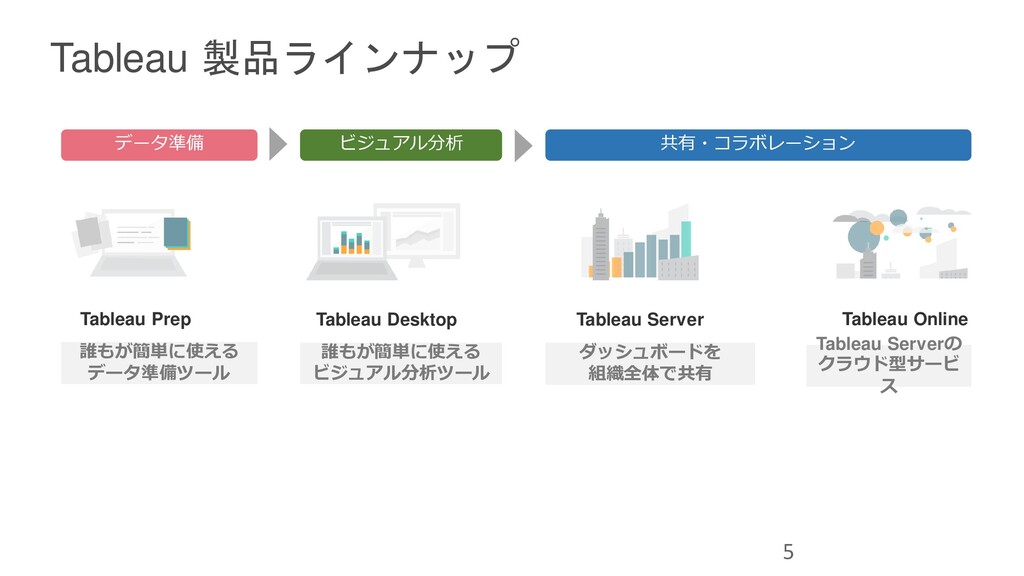The image size is (1024, 576).
Task: Click the Tableau Server product name
Action: [640, 319]
